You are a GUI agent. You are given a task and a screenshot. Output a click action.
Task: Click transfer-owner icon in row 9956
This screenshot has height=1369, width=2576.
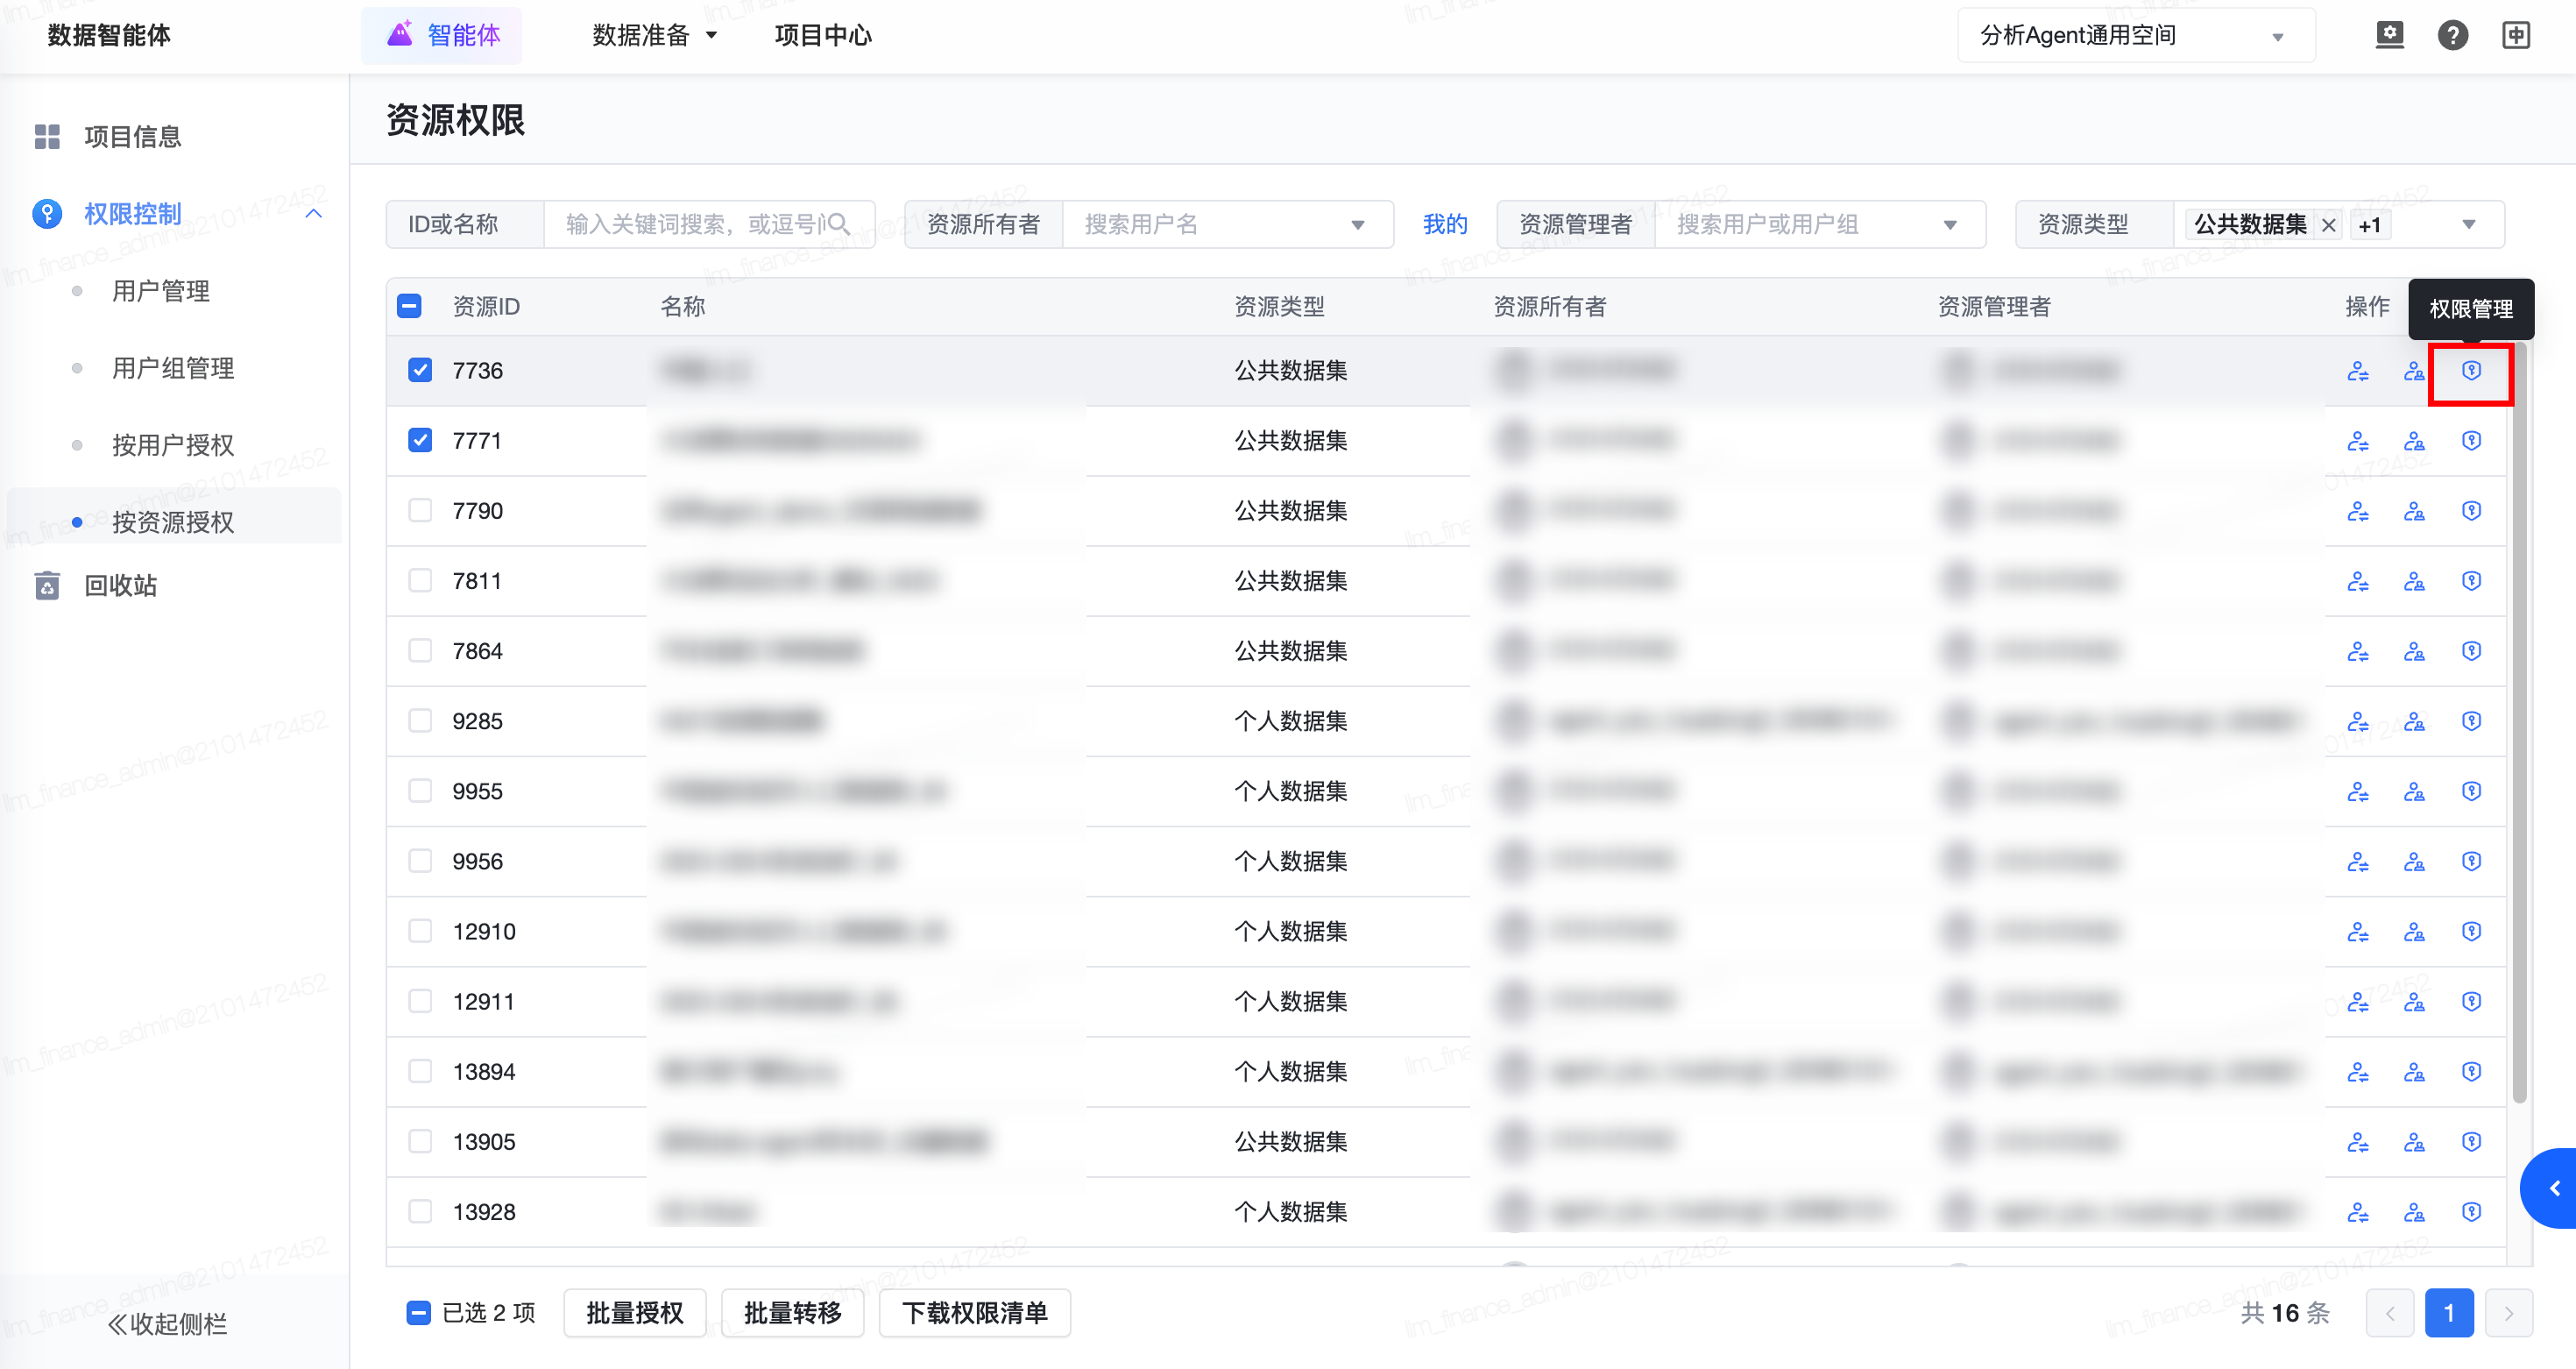2358,861
